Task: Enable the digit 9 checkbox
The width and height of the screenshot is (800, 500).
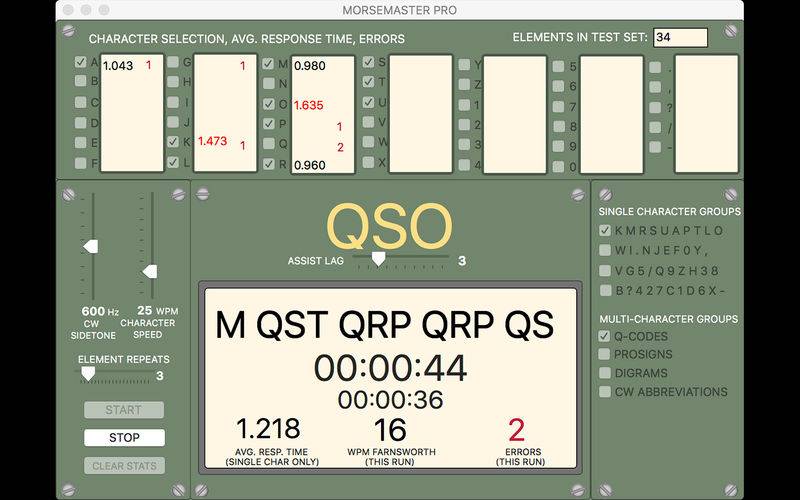Action: 559,146
